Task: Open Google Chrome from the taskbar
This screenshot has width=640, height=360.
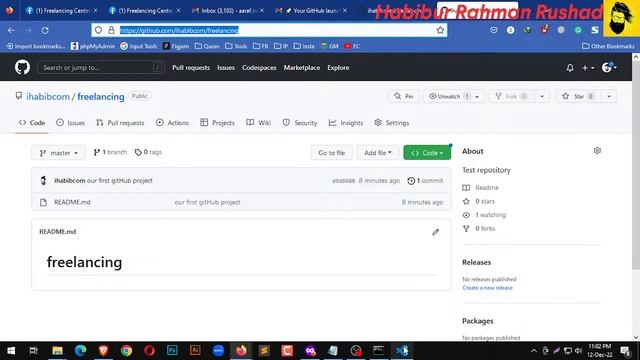Action: tap(127, 351)
